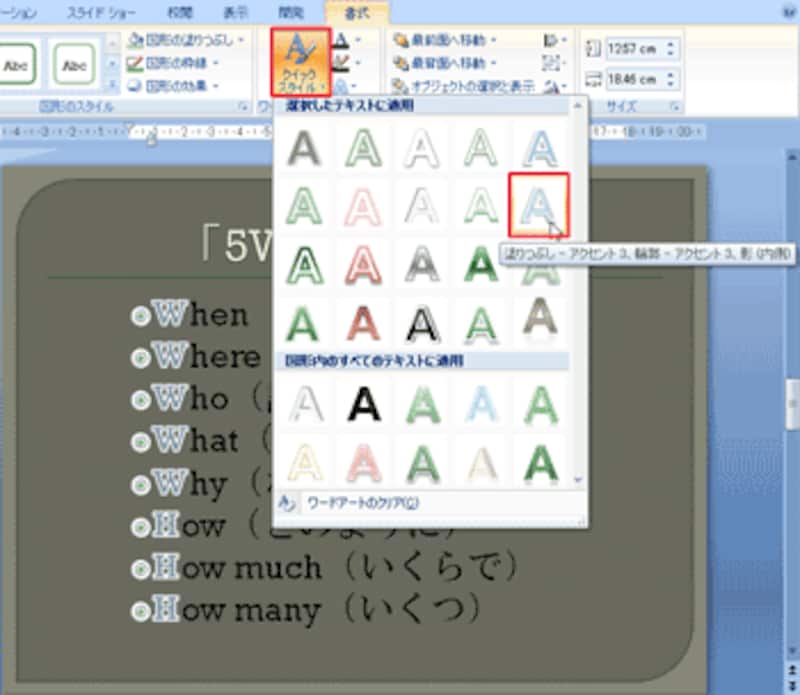Click the Send to Back button

(446, 62)
